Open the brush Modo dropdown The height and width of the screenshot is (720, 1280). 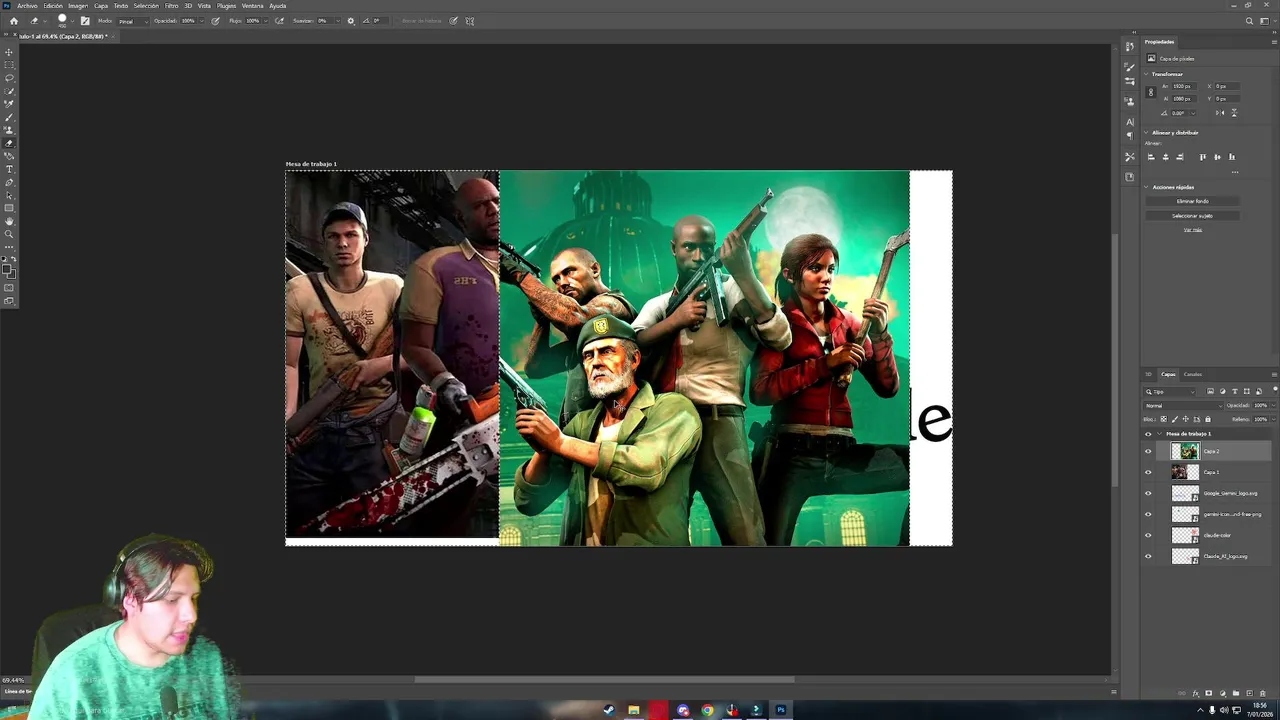pyautogui.click(x=133, y=21)
